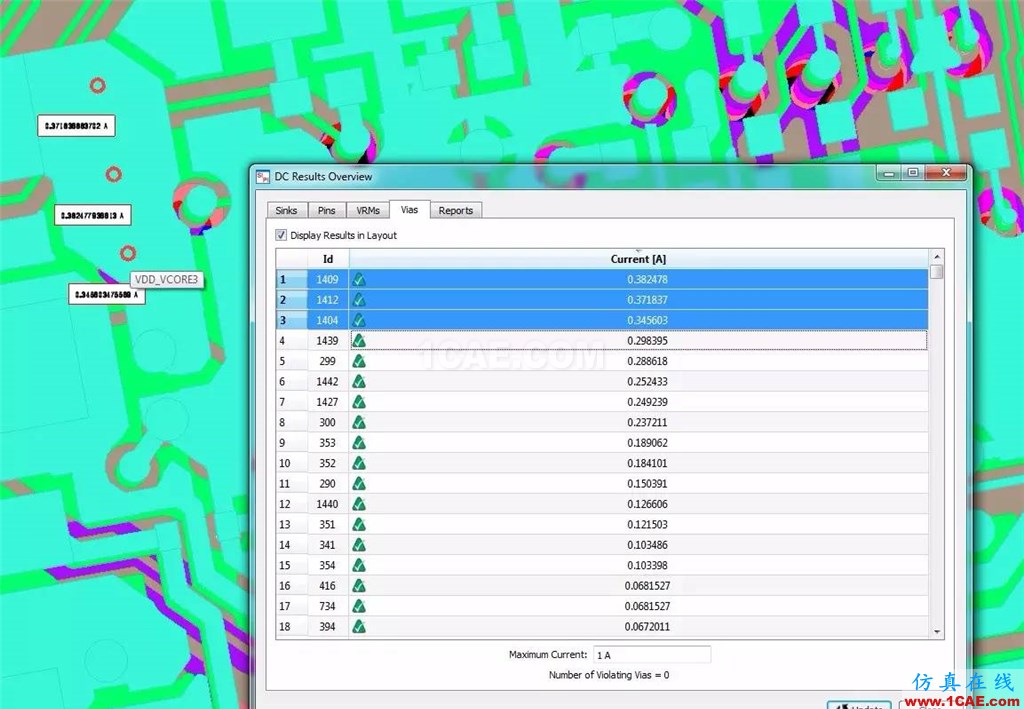Click the VDD_VCORE3 net tooltip in layout
Screen dimensions: 1024x709
click(x=166, y=279)
